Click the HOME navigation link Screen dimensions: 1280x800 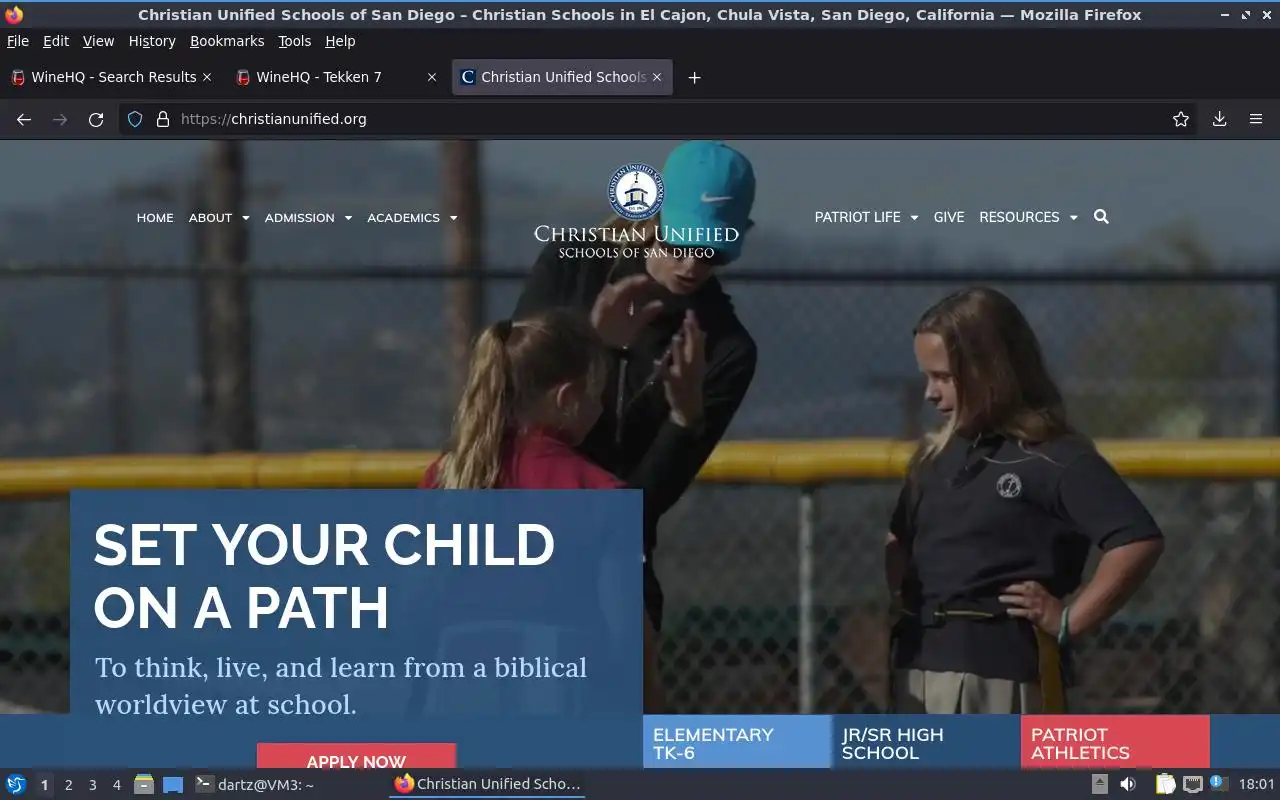point(155,218)
